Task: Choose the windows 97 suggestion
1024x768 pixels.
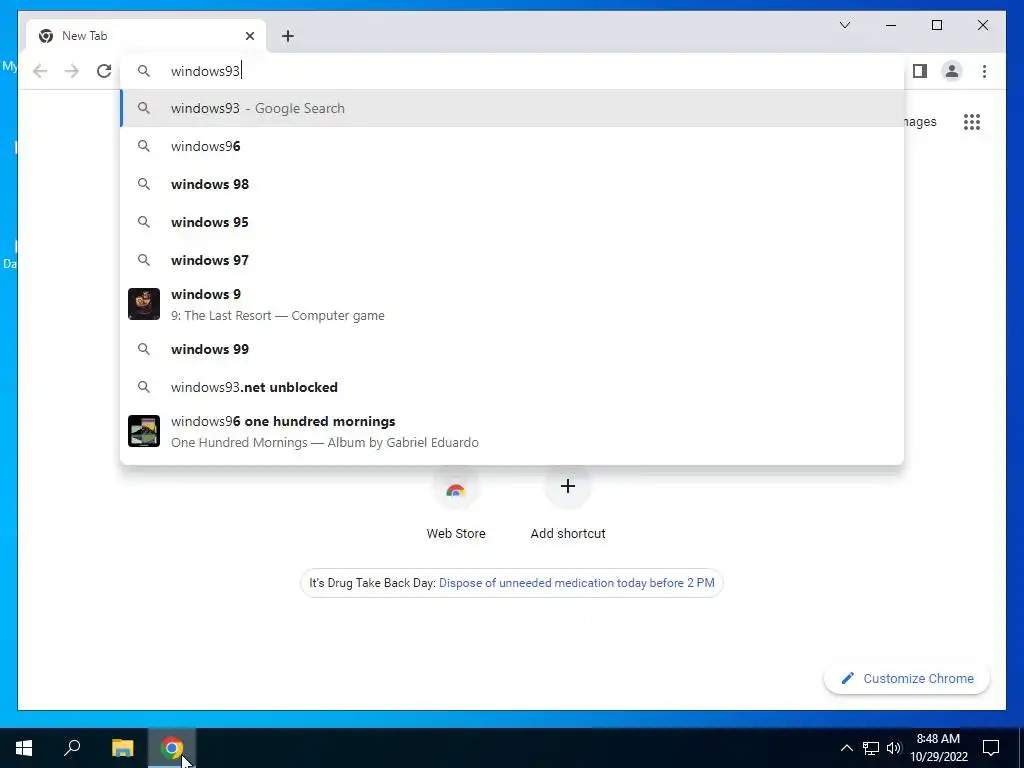Action: pos(512,260)
